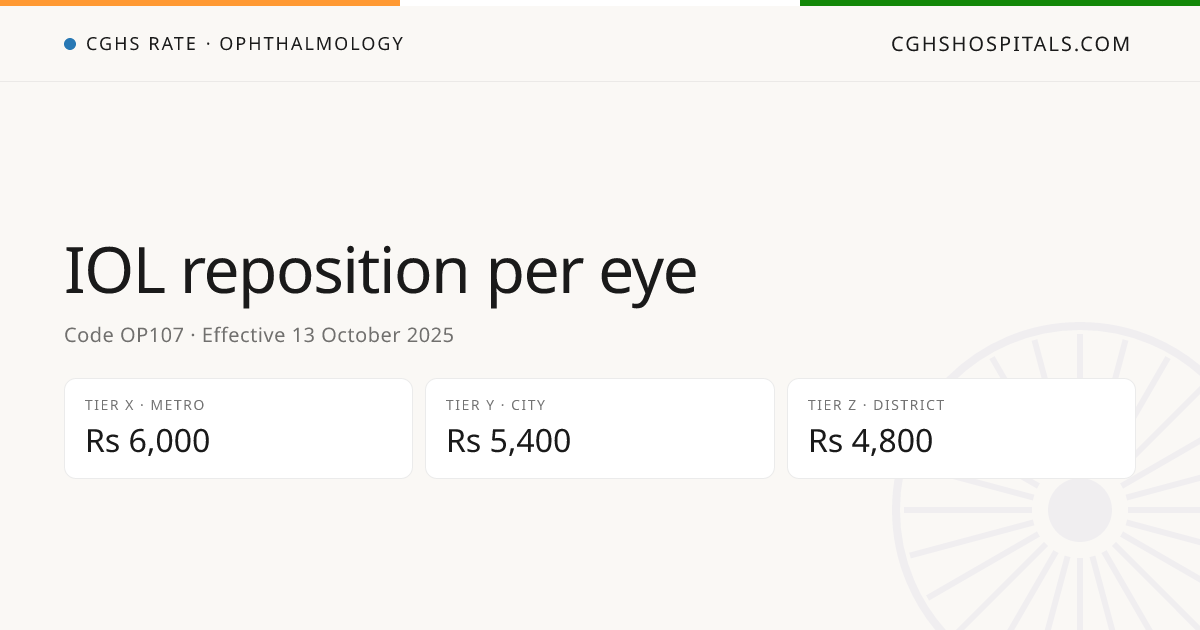Click the TIER X · METRO label

[145, 405]
